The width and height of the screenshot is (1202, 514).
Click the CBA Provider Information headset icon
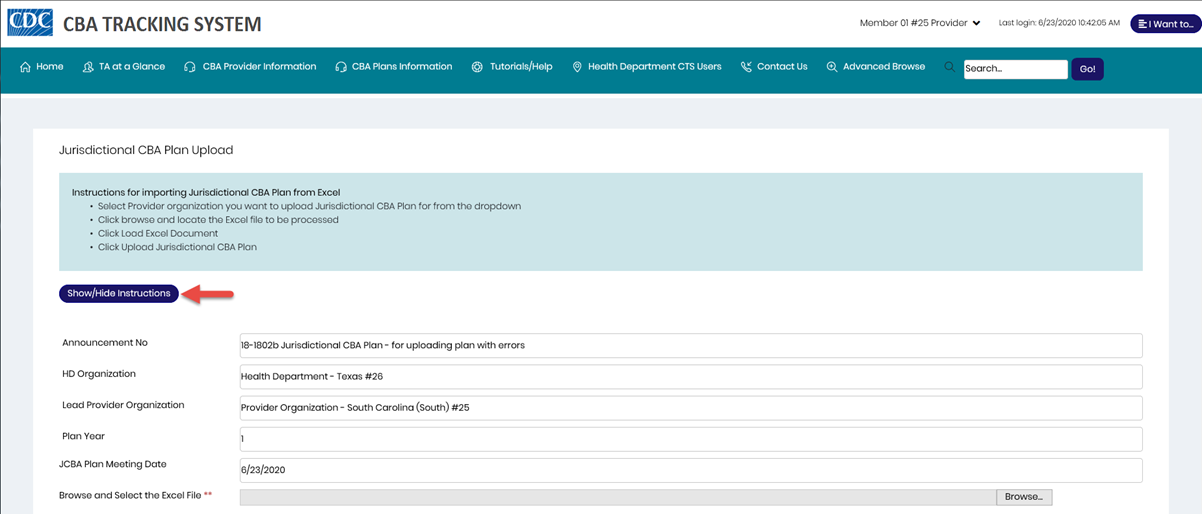click(190, 67)
